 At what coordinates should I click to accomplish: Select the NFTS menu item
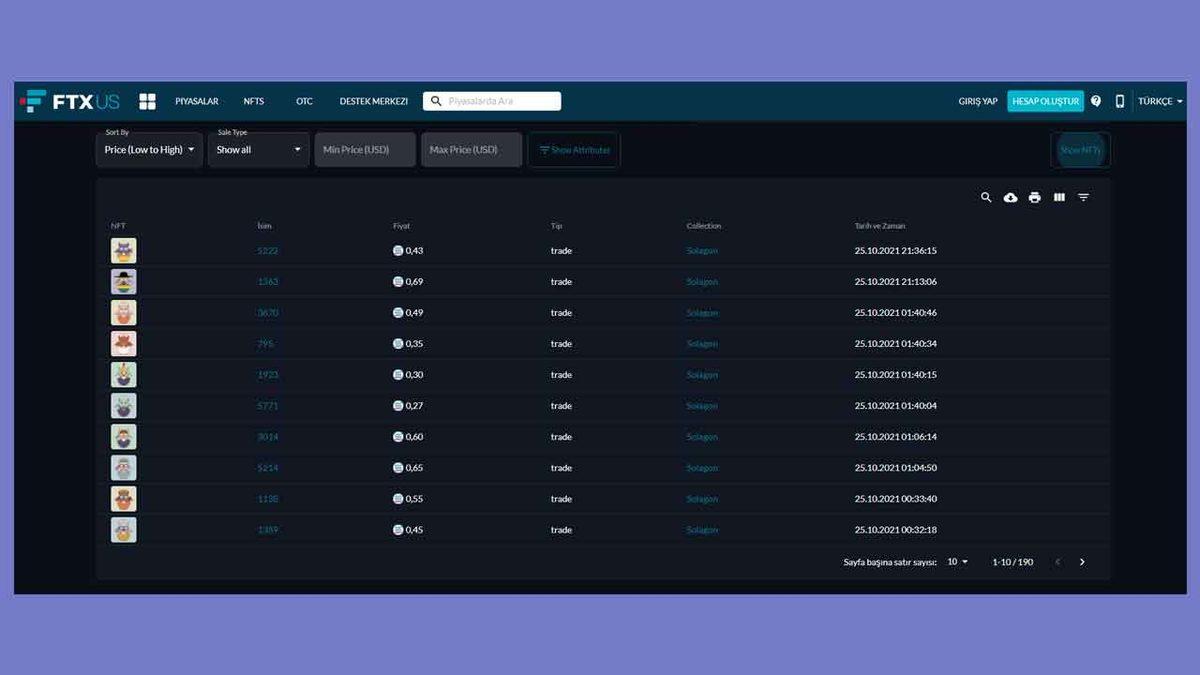(x=254, y=101)
